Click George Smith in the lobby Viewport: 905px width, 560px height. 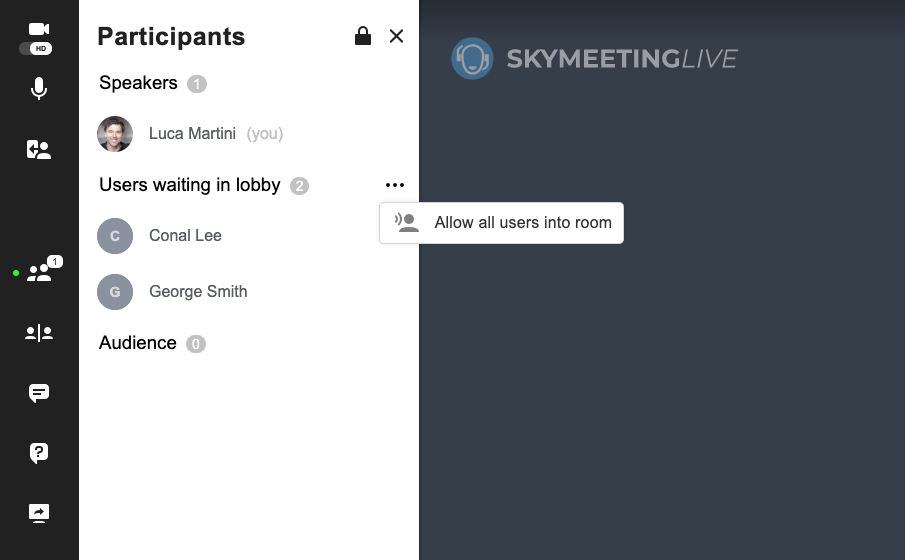(198, 292)
